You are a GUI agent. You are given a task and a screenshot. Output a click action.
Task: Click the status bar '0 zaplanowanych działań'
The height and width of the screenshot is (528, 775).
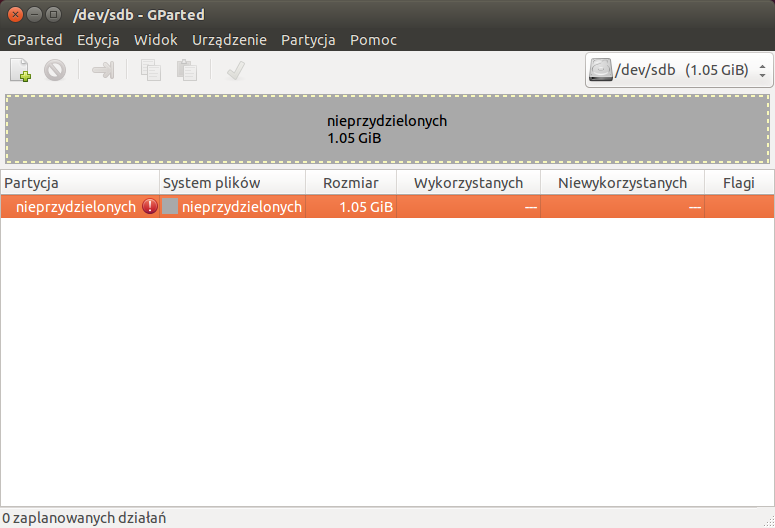tap(84, 518)
